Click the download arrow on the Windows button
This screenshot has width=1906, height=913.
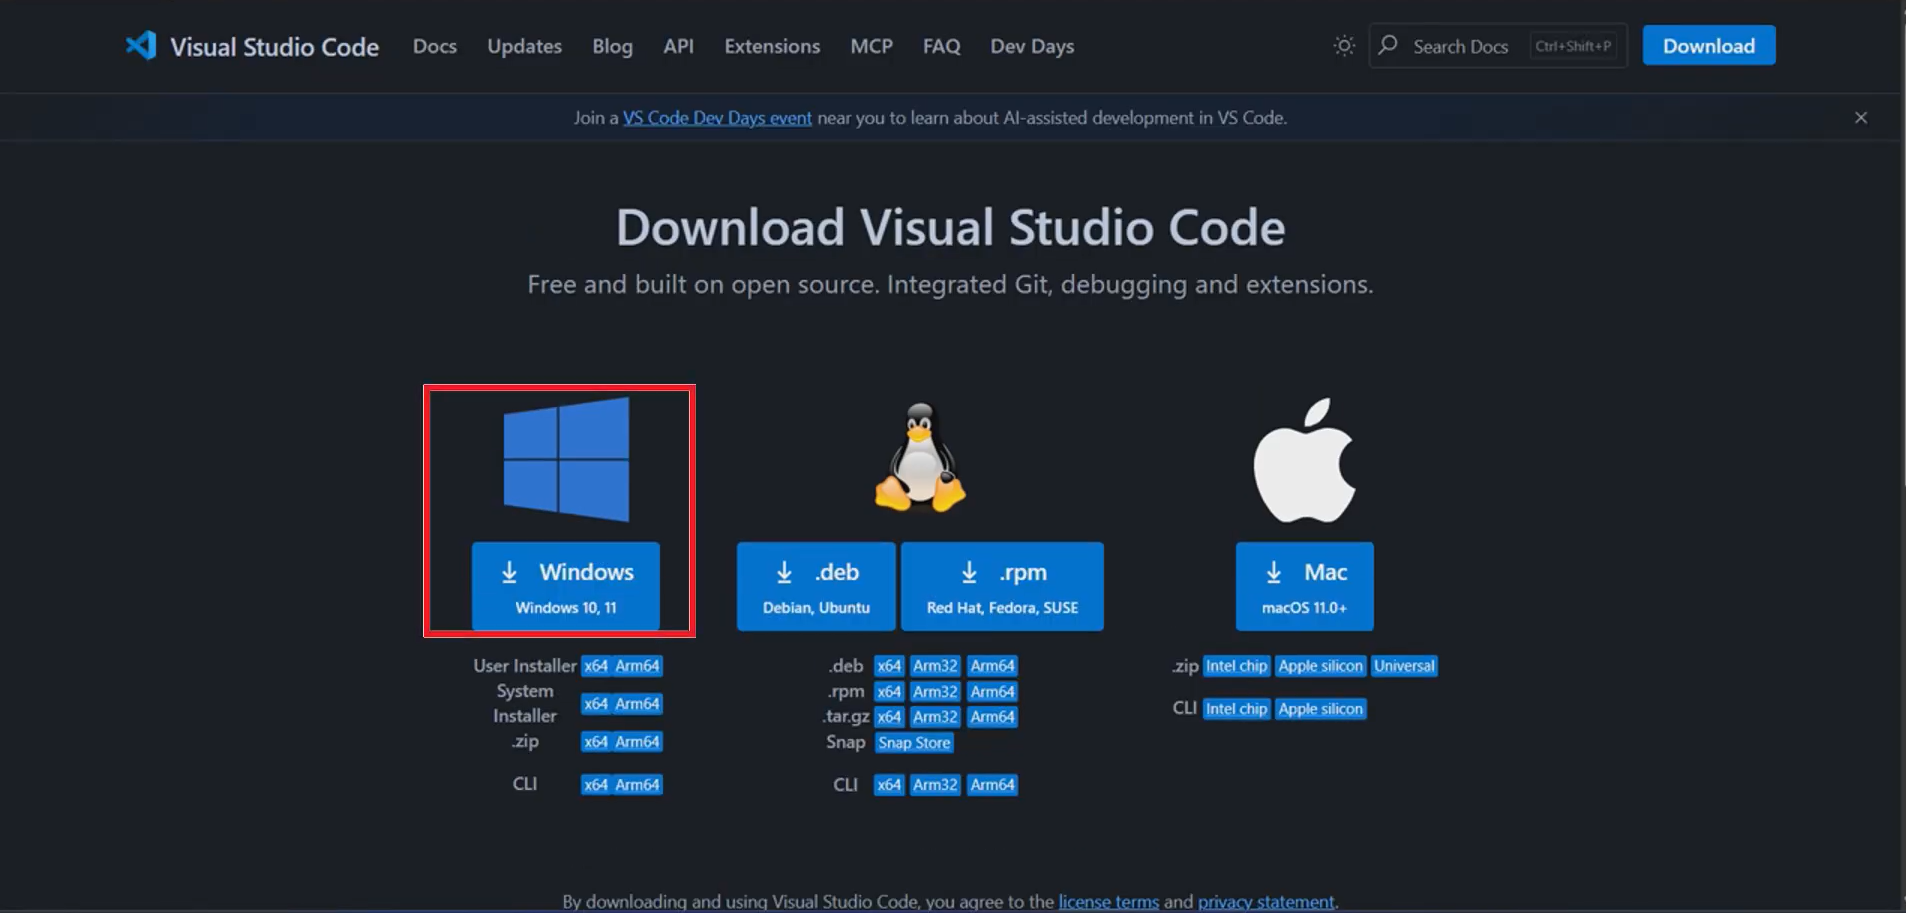[509, 571]
